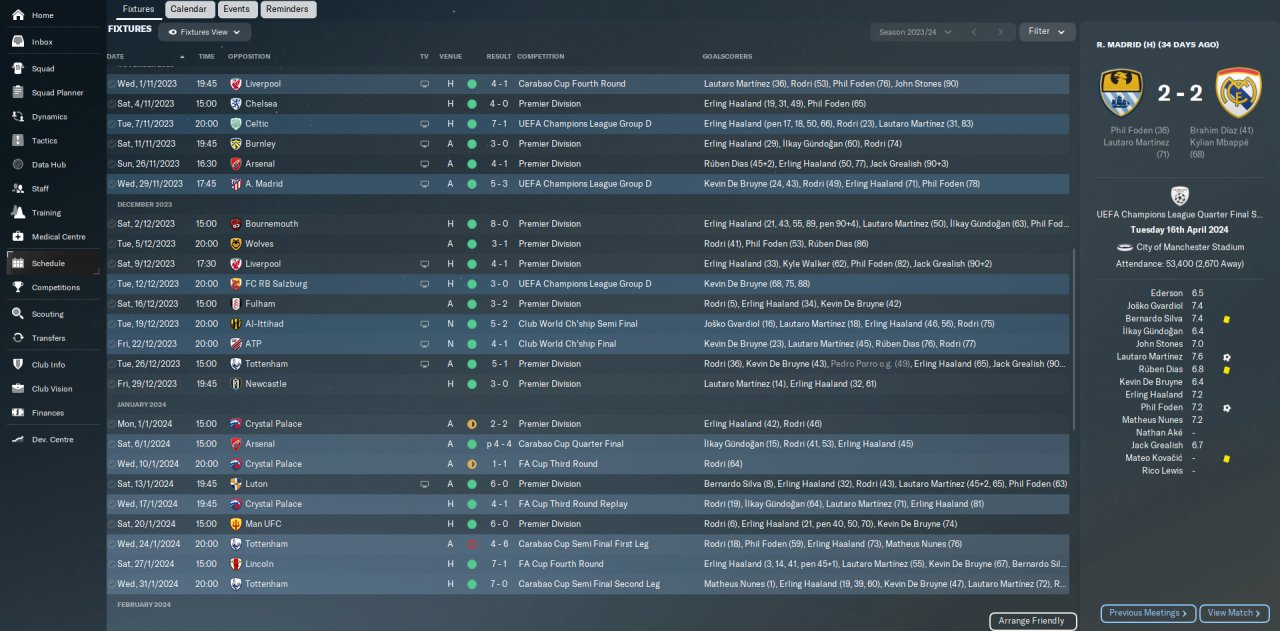
Task: Click Ederson in player ratings list
Action: (x=1166, y=293)
